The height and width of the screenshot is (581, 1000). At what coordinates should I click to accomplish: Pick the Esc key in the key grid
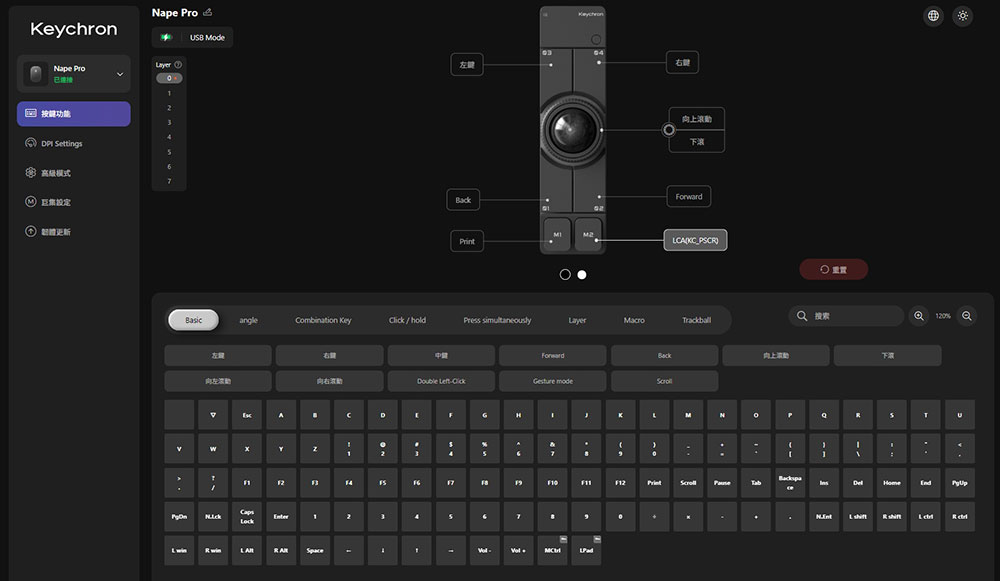tap(247, 415)
